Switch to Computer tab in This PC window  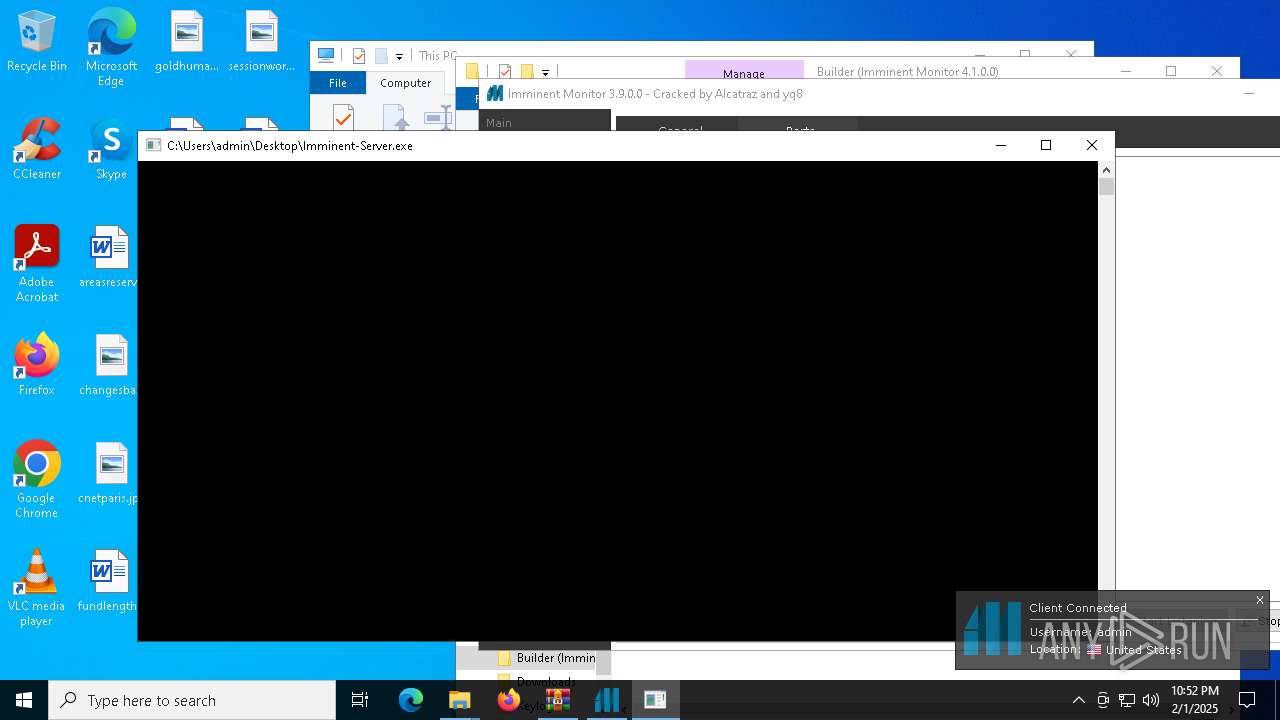pos(405,83)
